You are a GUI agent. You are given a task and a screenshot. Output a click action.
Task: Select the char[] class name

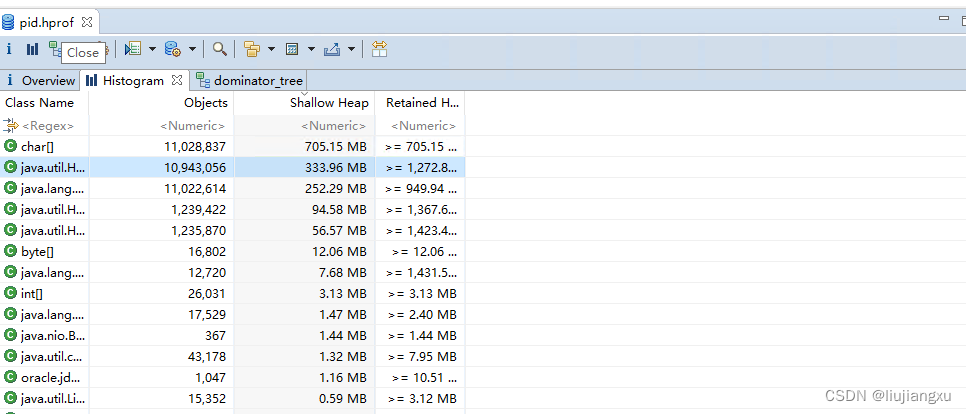pyautogui.click(x=37, y=147)
